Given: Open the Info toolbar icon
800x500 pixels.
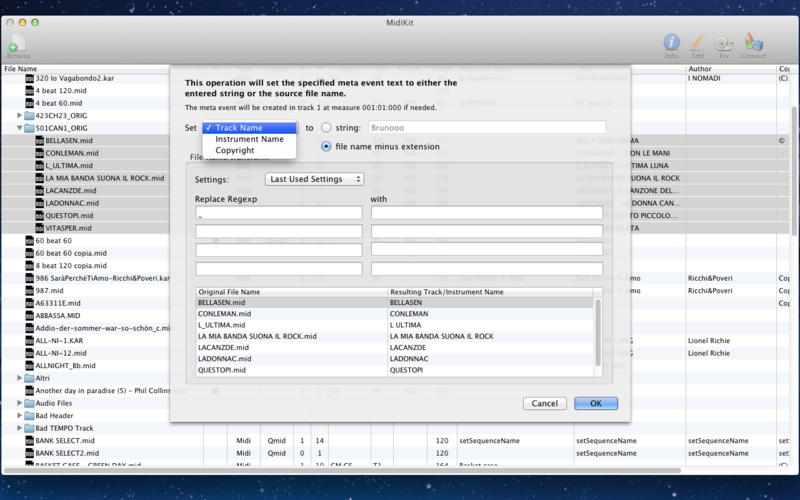Looking at the screenshot, I should click(671, 45).
